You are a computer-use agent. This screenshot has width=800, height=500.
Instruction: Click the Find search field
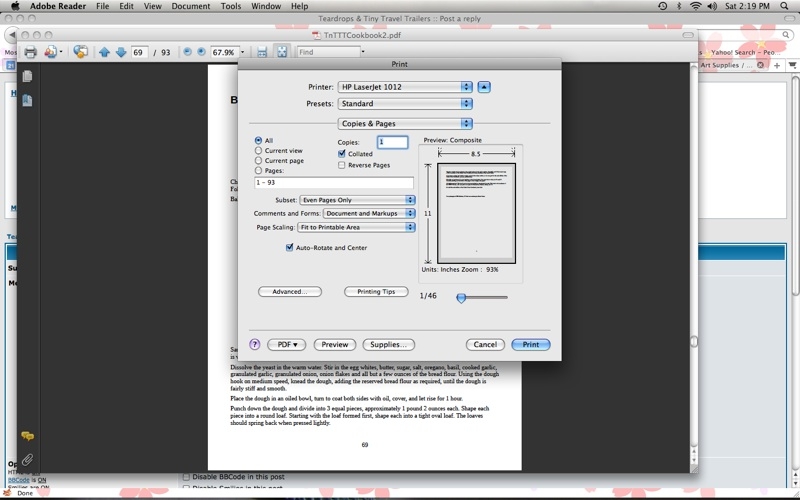pos(329,52)
